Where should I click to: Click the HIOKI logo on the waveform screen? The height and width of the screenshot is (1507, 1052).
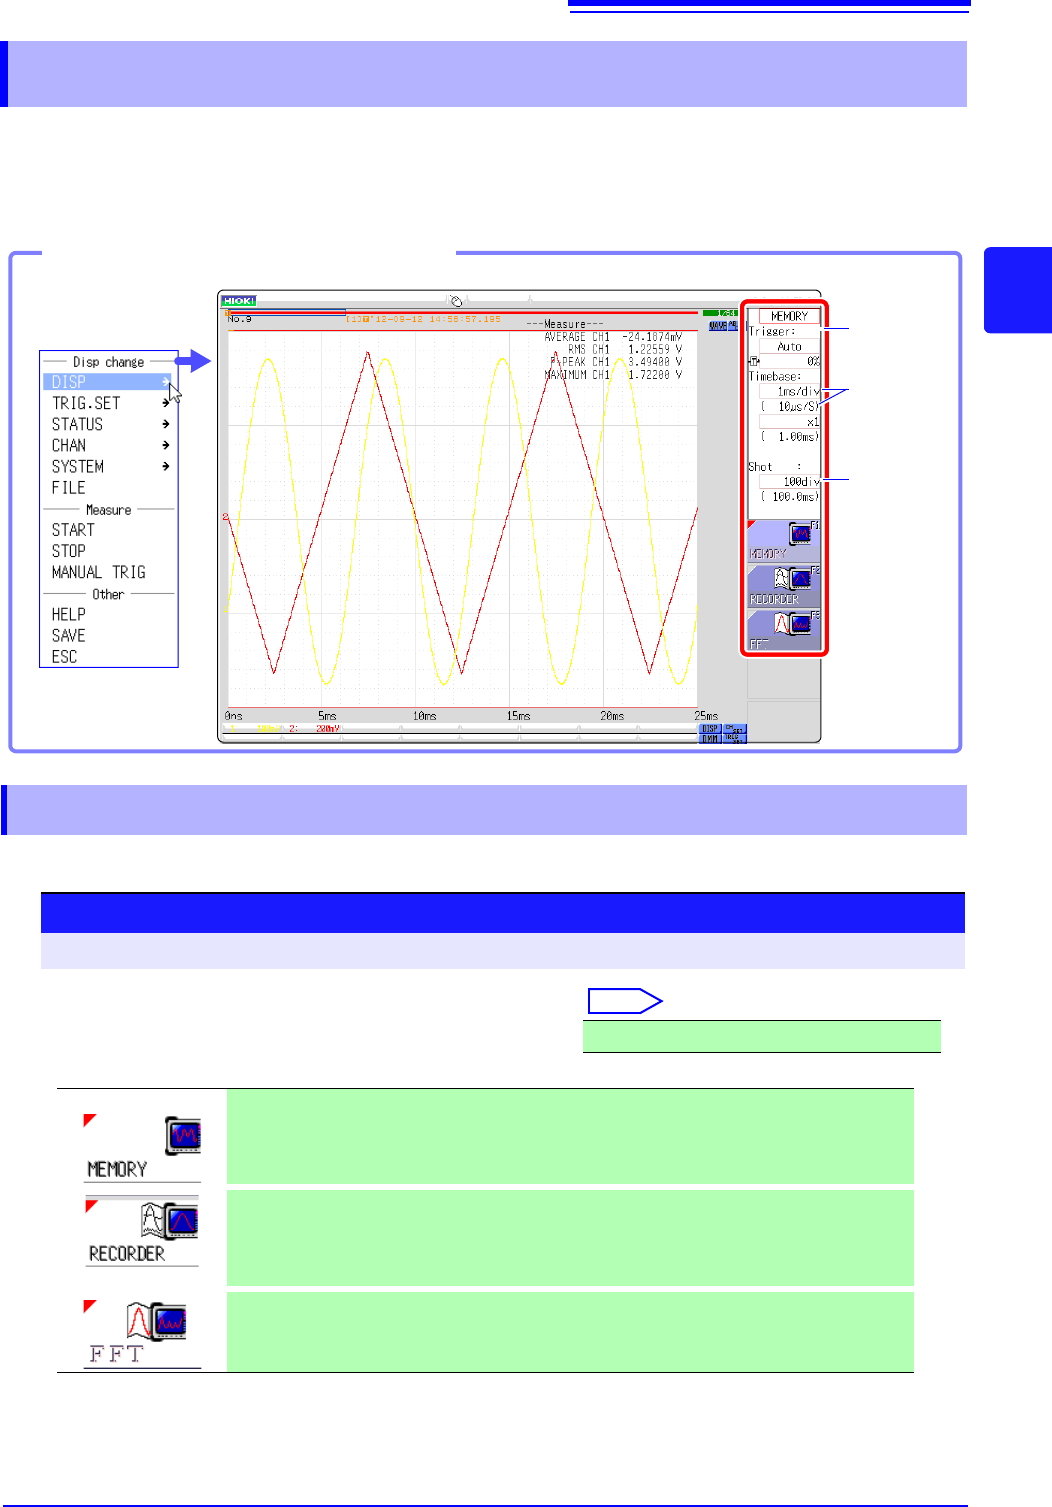point(239,300)
